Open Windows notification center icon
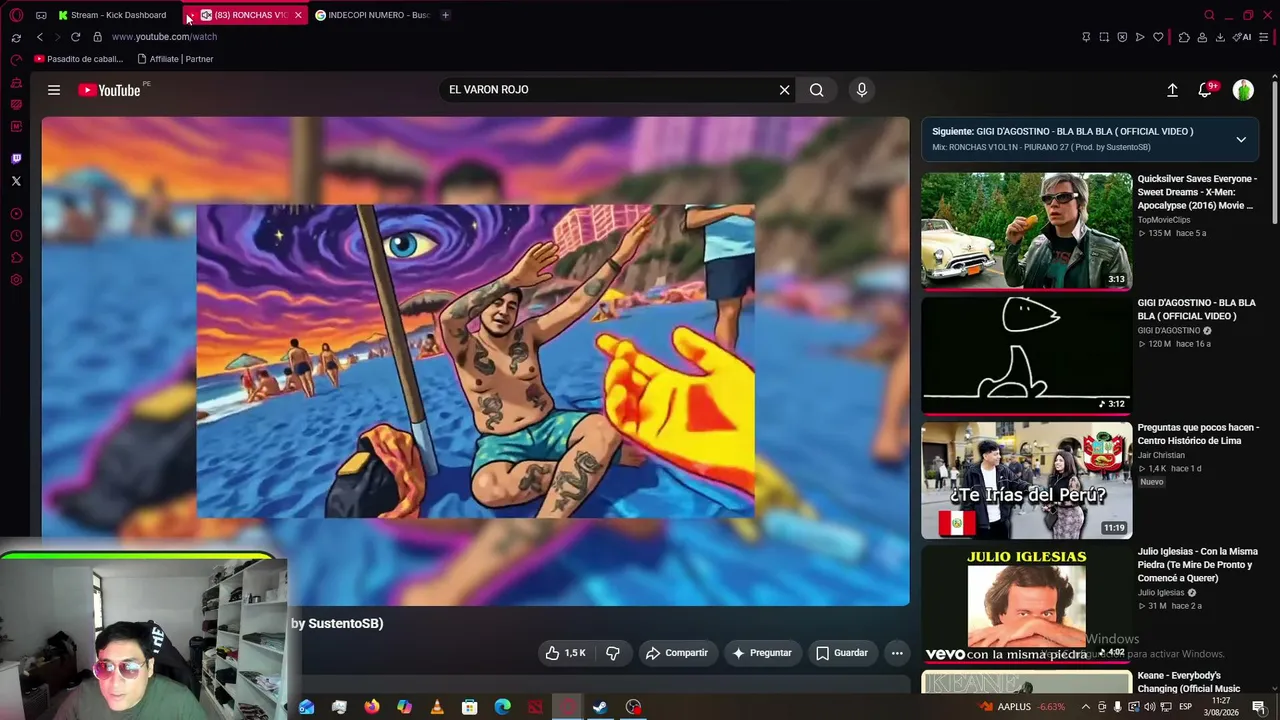The image size is (1280, 720). (1259, 707)
